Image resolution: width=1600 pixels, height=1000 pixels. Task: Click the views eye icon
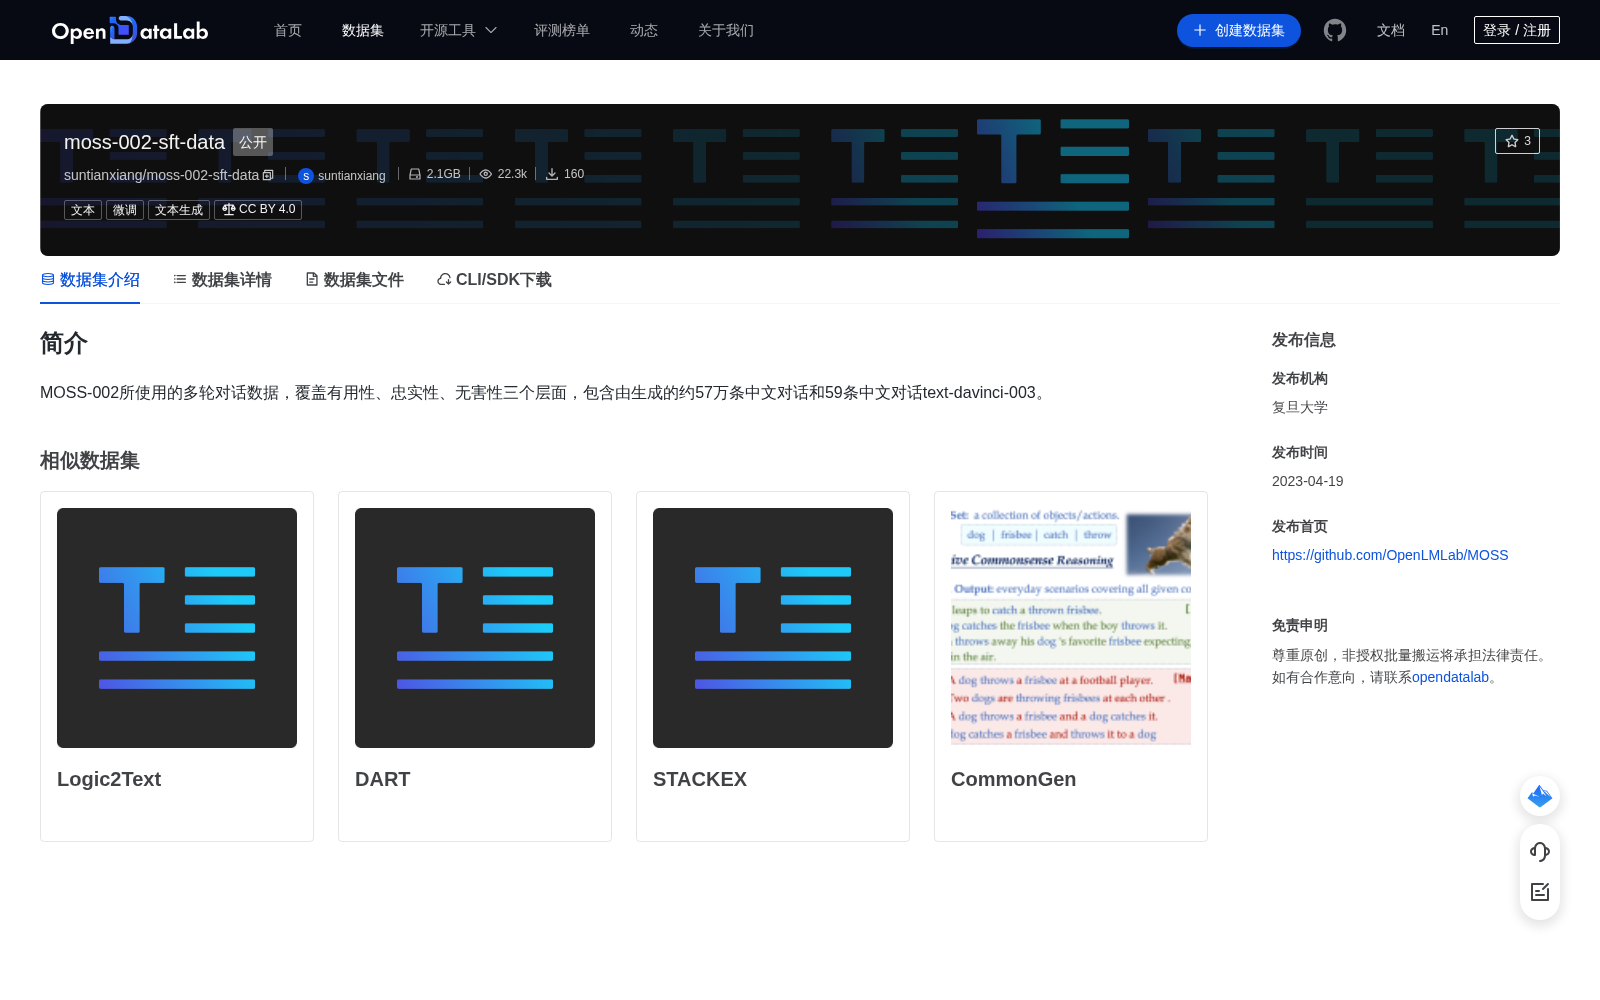click(x=486, y=174)
